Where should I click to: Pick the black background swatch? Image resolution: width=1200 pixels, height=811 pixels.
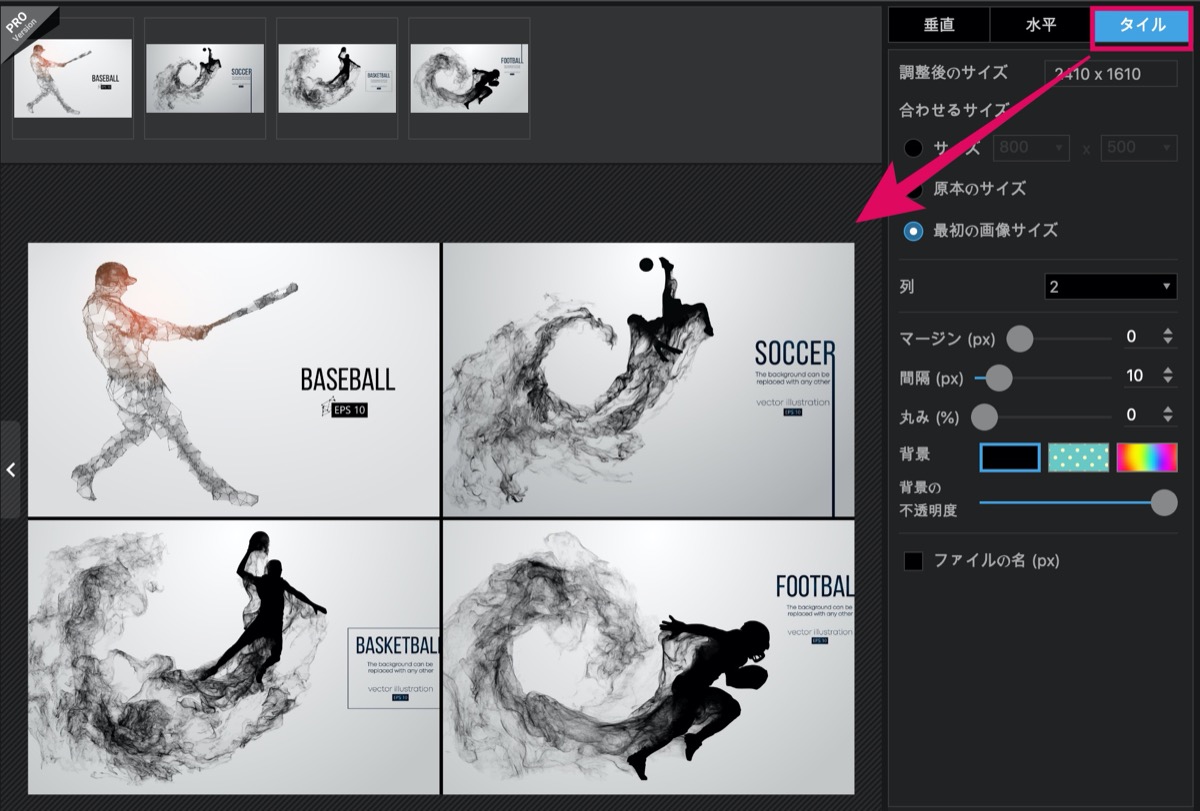[1010, 457]
